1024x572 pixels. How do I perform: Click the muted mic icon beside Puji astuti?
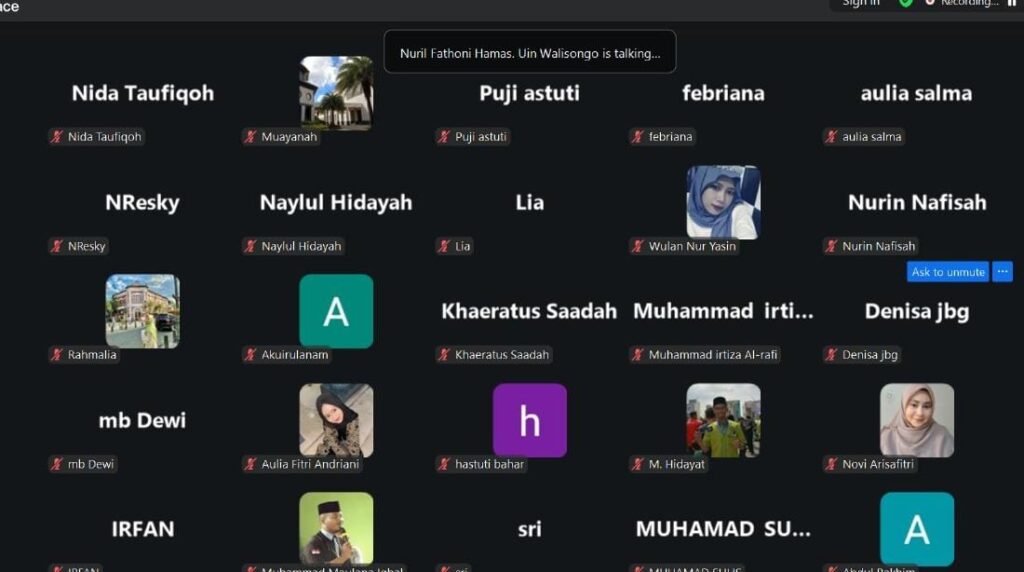tap(444, 136)
